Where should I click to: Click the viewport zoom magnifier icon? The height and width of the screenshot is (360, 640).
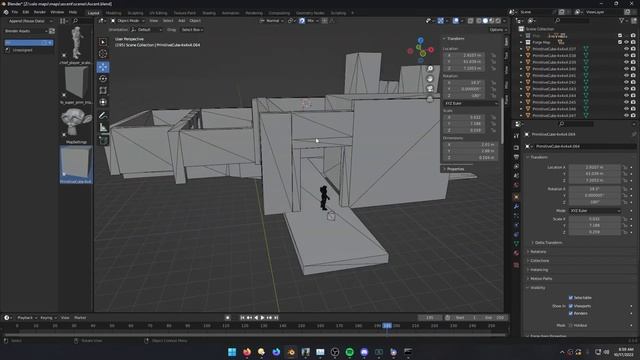(x=430, y=69)
